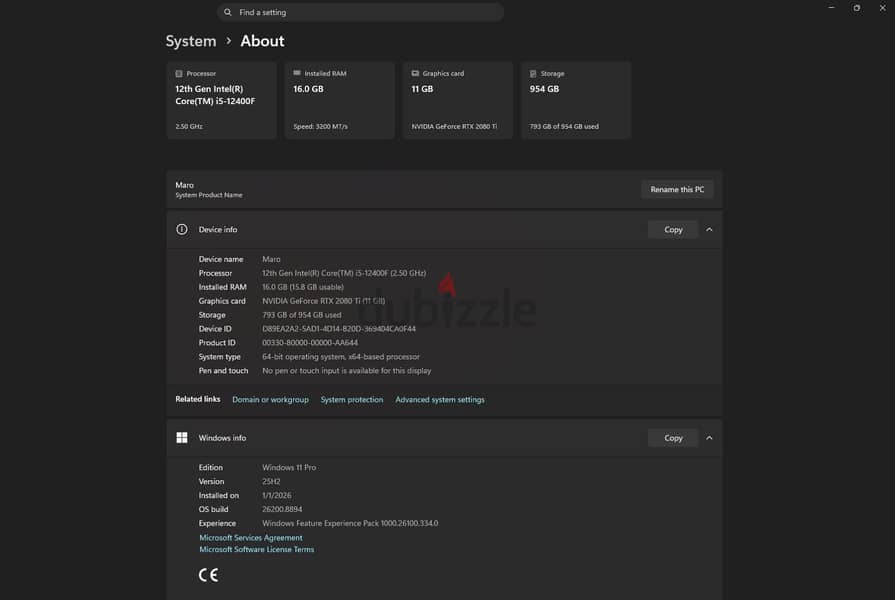Viewport: 895px width, 600px height.
Task: Click the About breadcrumb heading
Action: [262, 41]
